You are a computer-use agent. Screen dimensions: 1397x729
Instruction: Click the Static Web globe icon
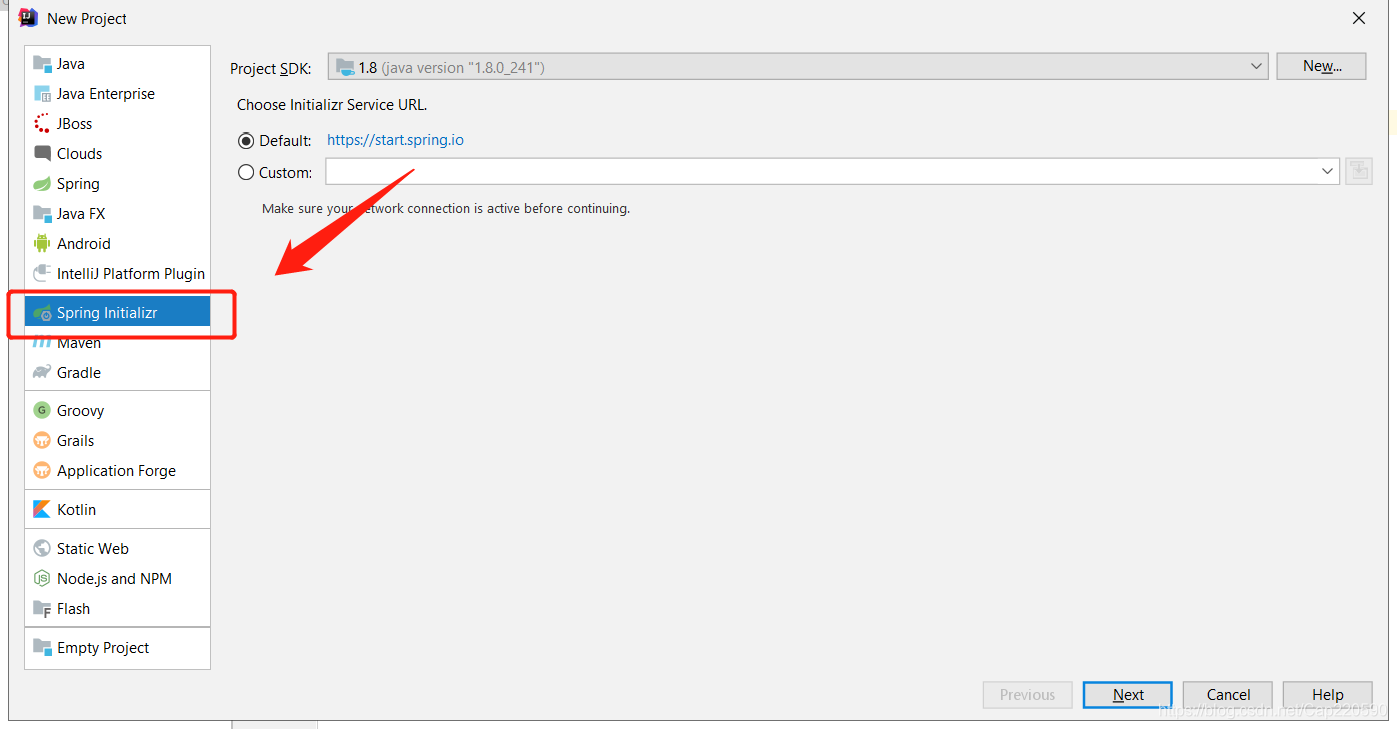pyautogui.click(x=42, y=549)
